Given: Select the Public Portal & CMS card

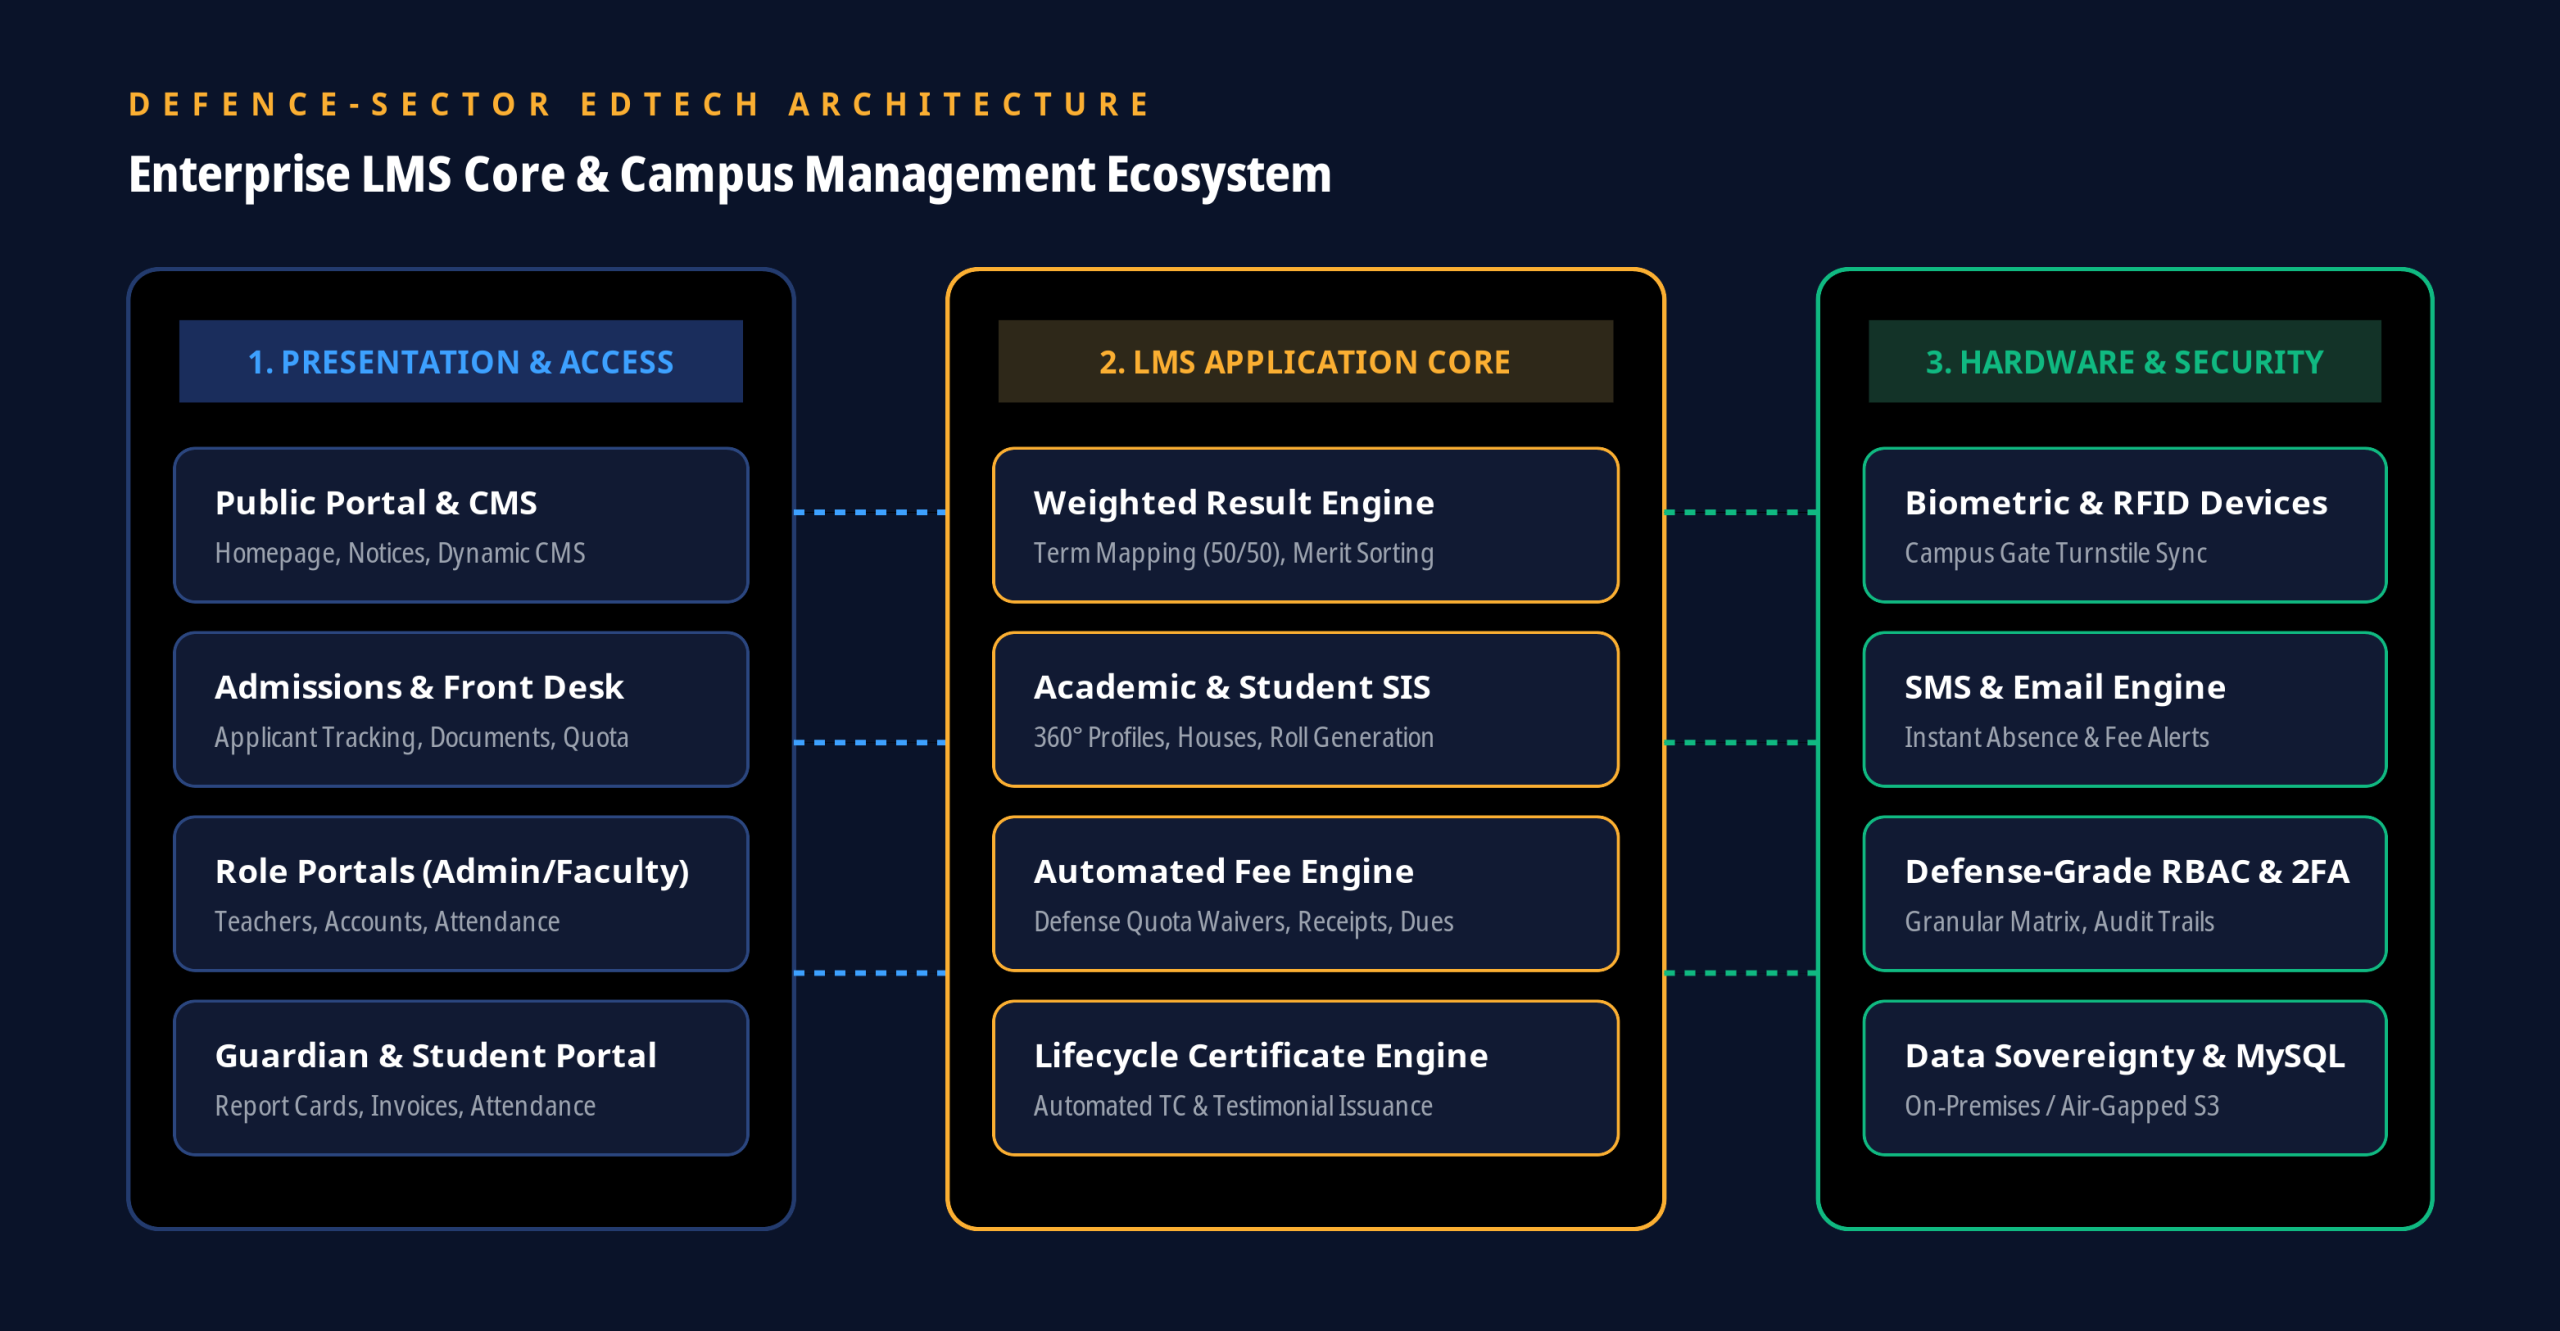Looking at the screenshot, I should click(x=461, y=525).
